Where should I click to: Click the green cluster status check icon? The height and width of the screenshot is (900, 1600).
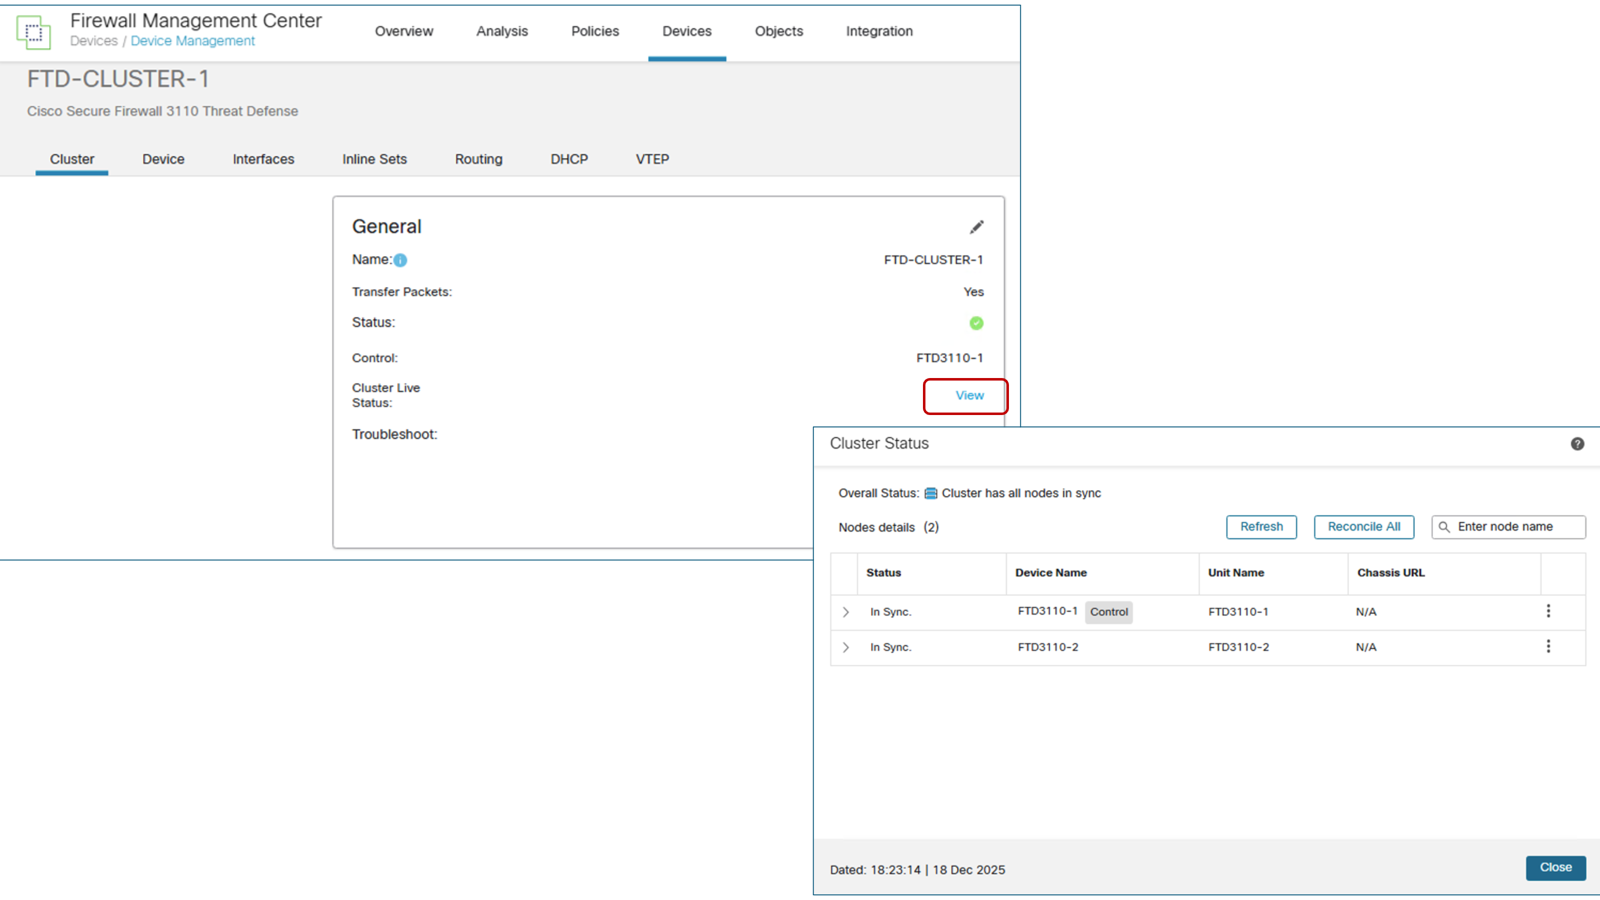coord(976,323)
